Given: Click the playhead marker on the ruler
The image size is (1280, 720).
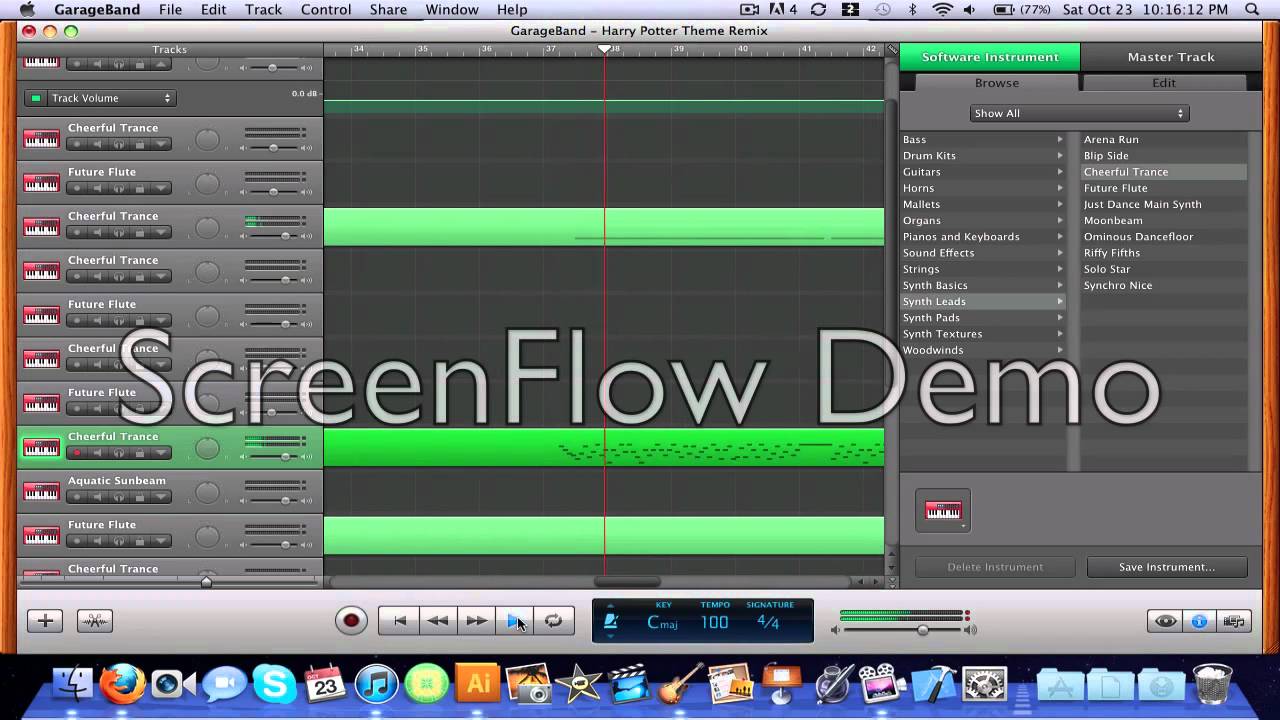Looking at the screenshot, I should click(604, 49).
